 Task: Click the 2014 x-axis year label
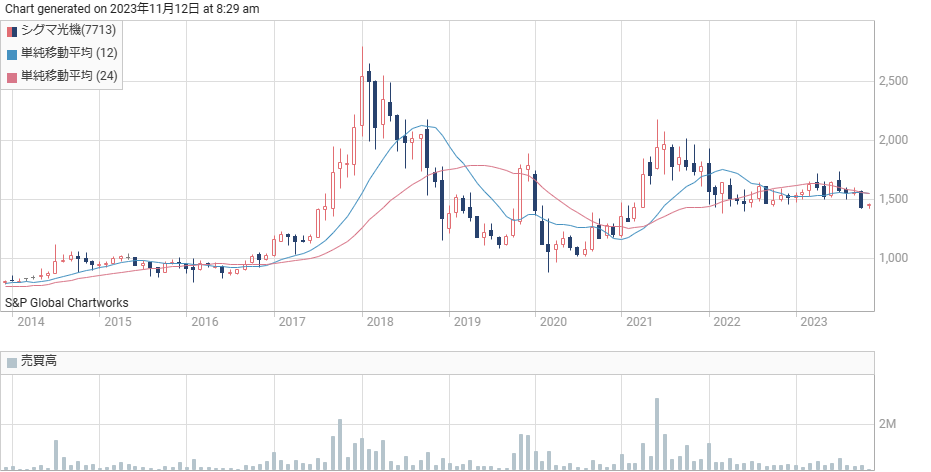(30, 322)
